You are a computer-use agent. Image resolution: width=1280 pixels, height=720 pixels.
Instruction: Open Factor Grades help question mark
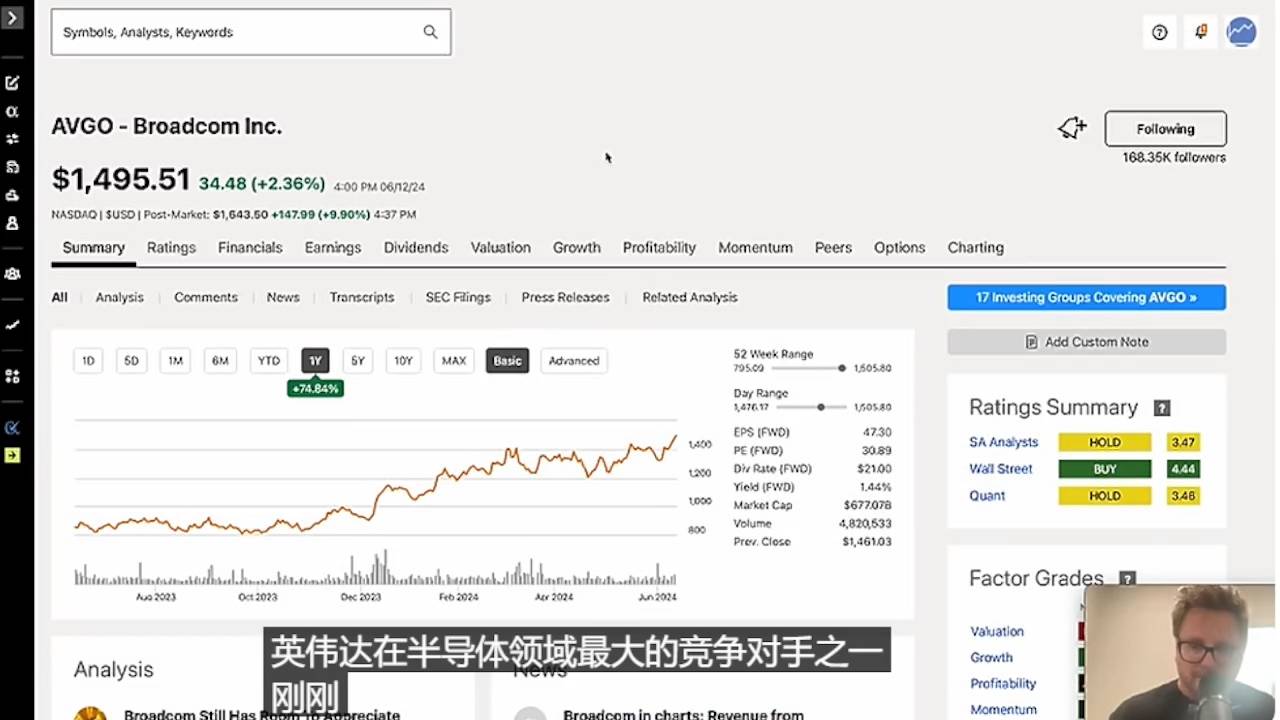[x=1128, y=579]
